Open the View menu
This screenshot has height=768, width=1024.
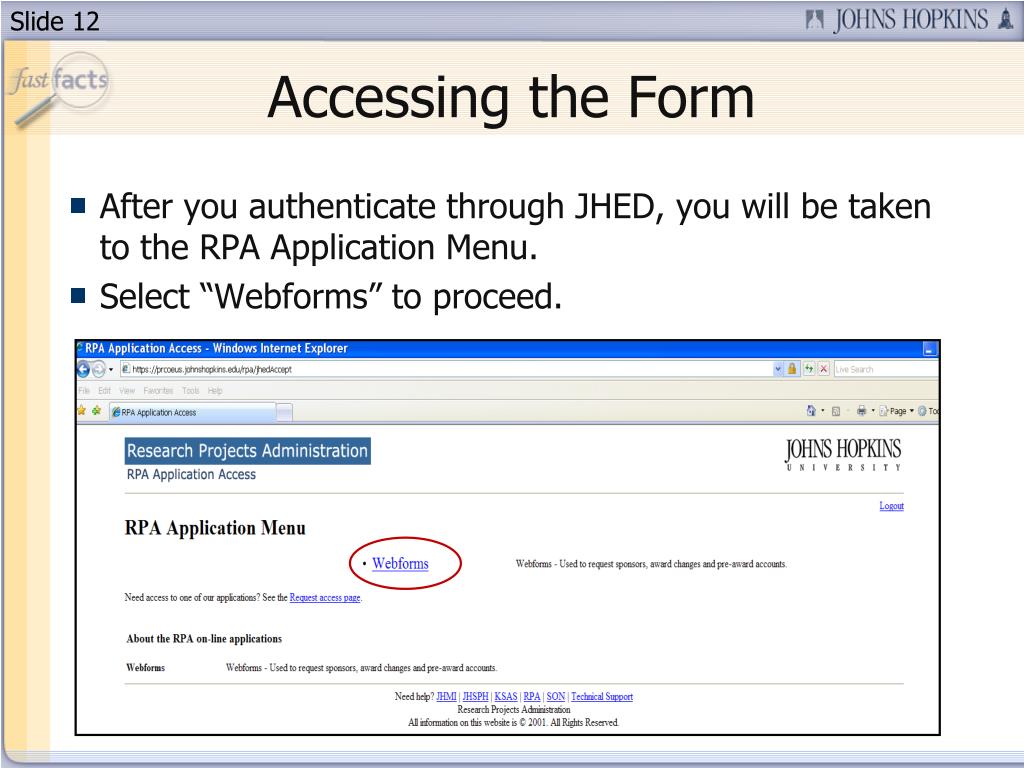point(127,391)
